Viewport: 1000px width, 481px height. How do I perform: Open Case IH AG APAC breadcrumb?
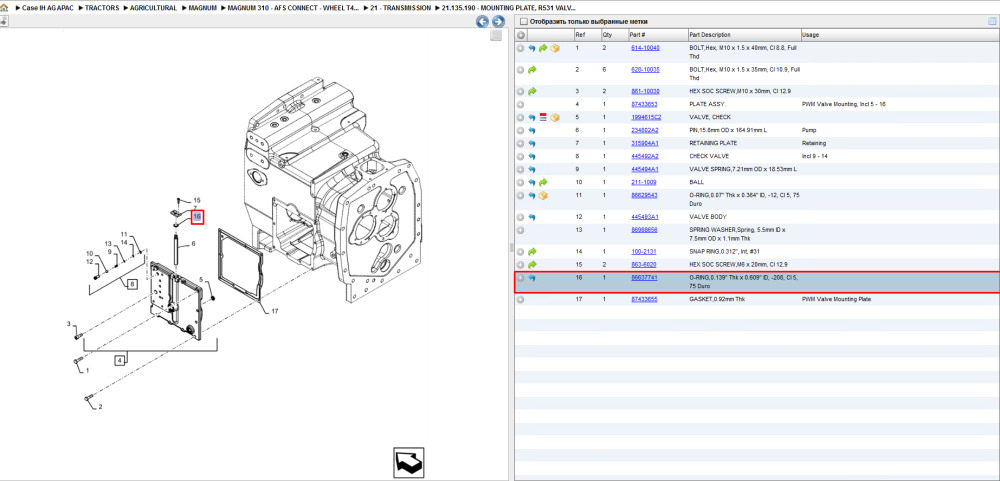tap(48, 8)
